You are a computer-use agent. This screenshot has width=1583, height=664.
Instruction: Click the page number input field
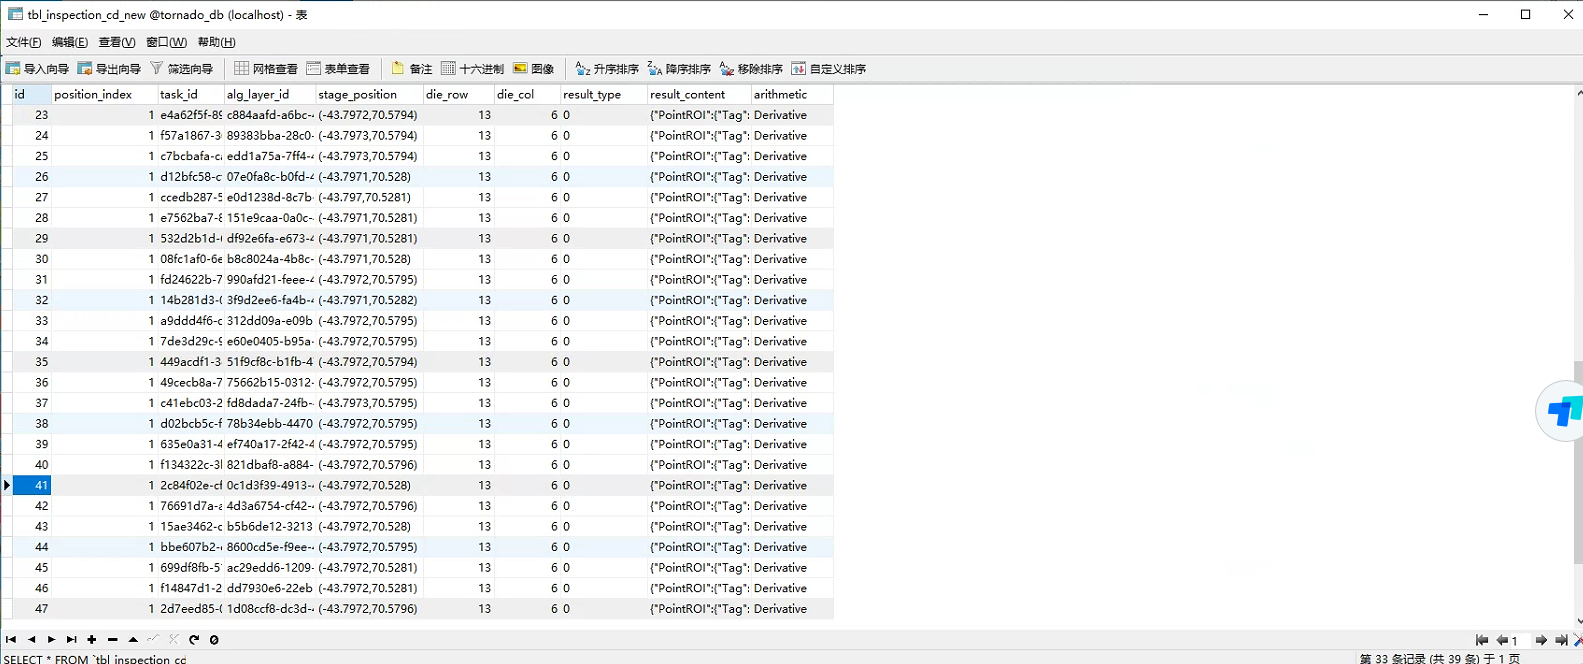click(1520, 640)
